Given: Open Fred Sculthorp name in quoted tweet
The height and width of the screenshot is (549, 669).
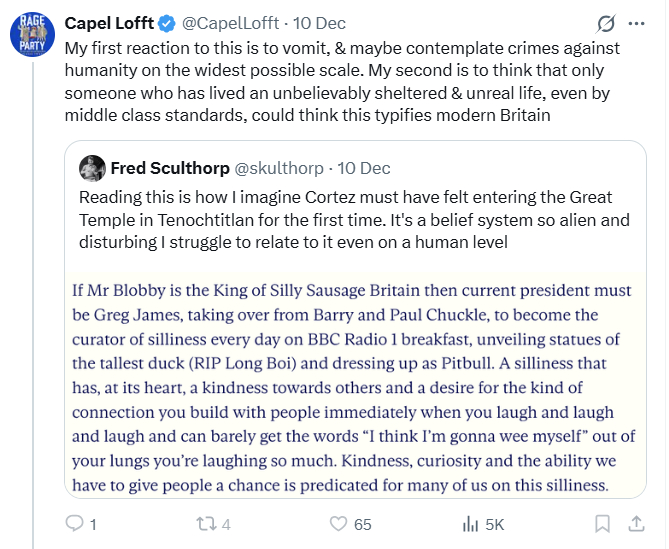Looking at the screenshot, I should click(168, 167).
